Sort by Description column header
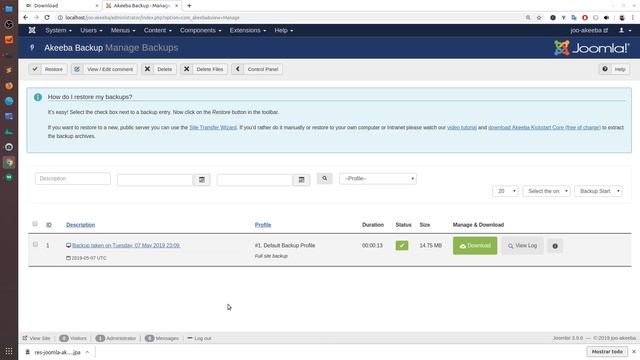This screenshot has width=640, height=360. point(80,225)
